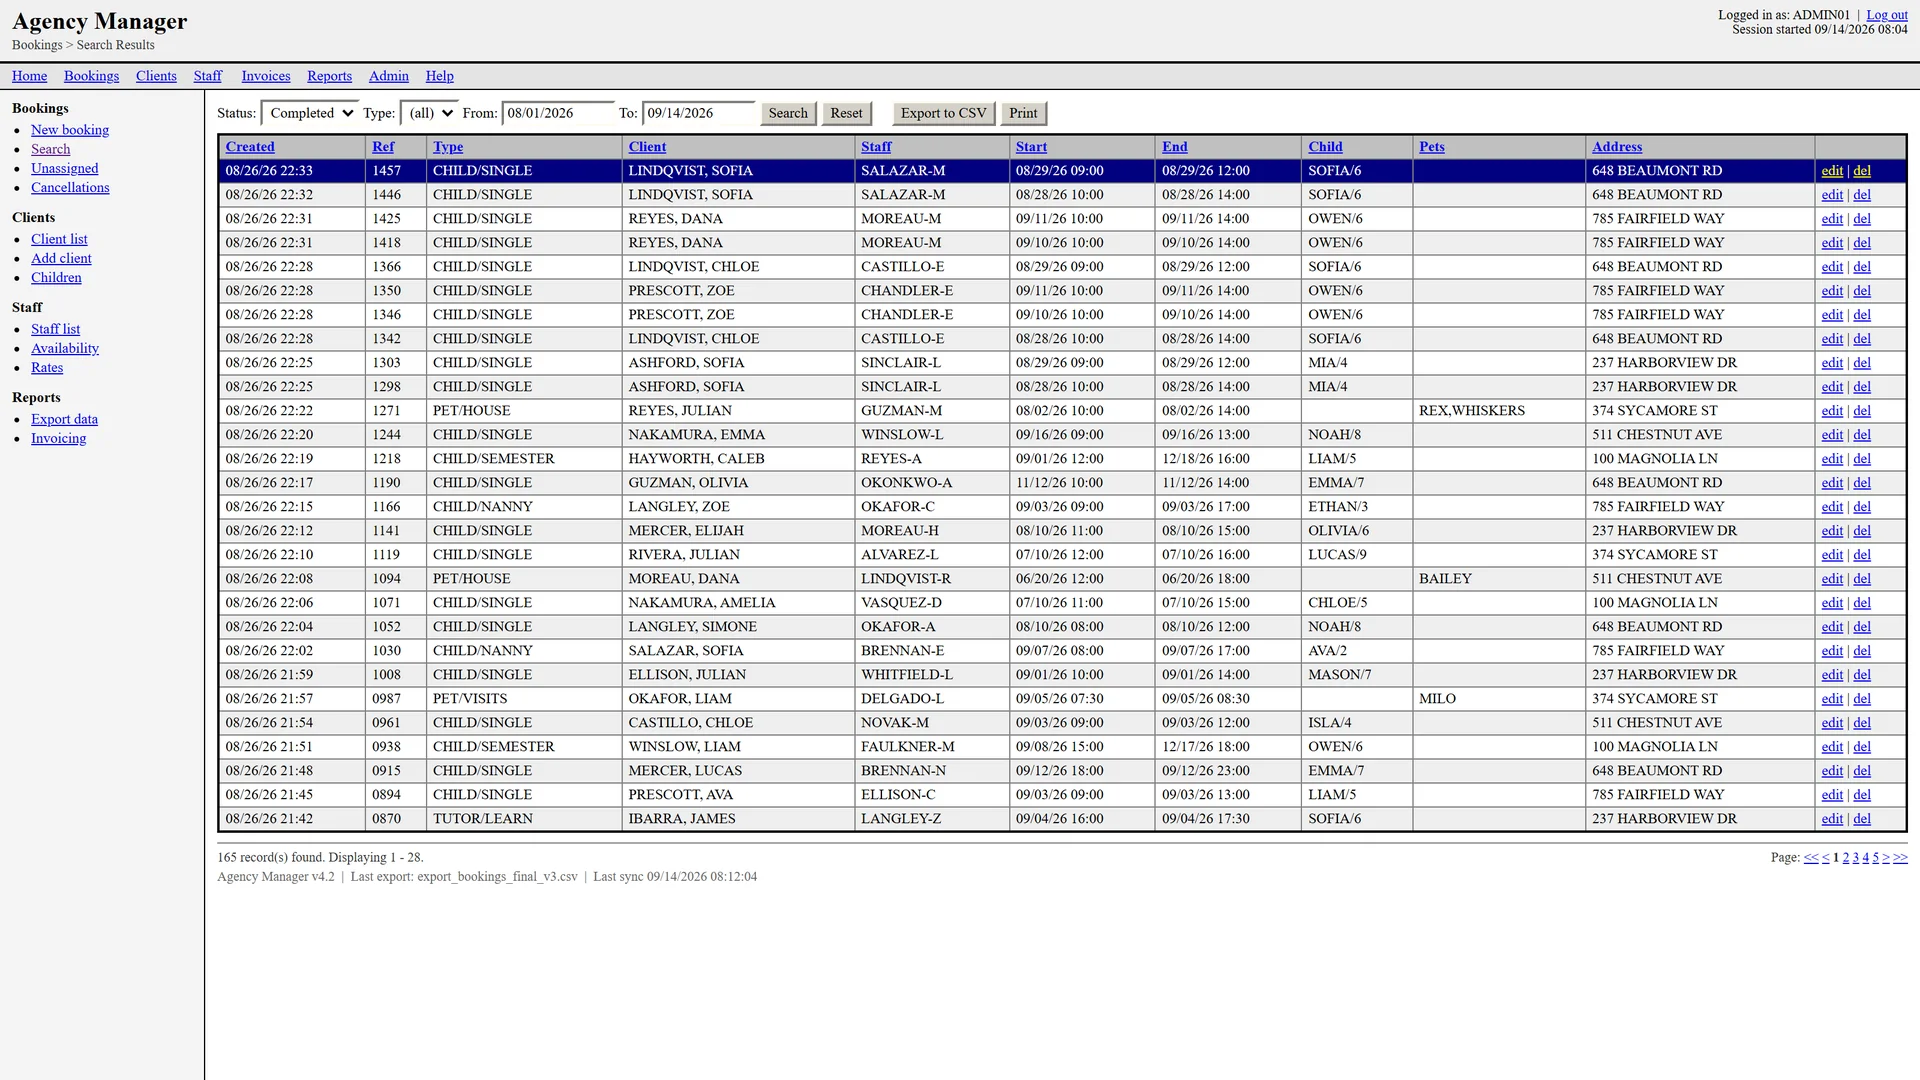Open the Type dropdown showing (all)
1920x1080 pixels.
pos(429,113)
